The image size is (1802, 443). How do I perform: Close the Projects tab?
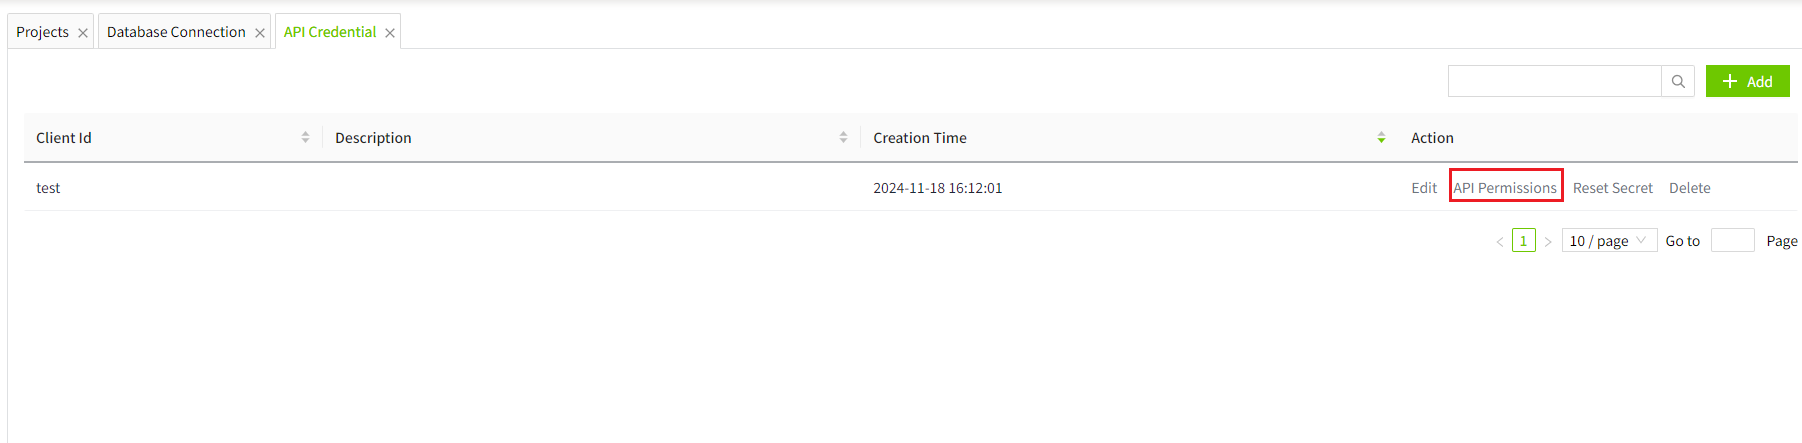83,33
